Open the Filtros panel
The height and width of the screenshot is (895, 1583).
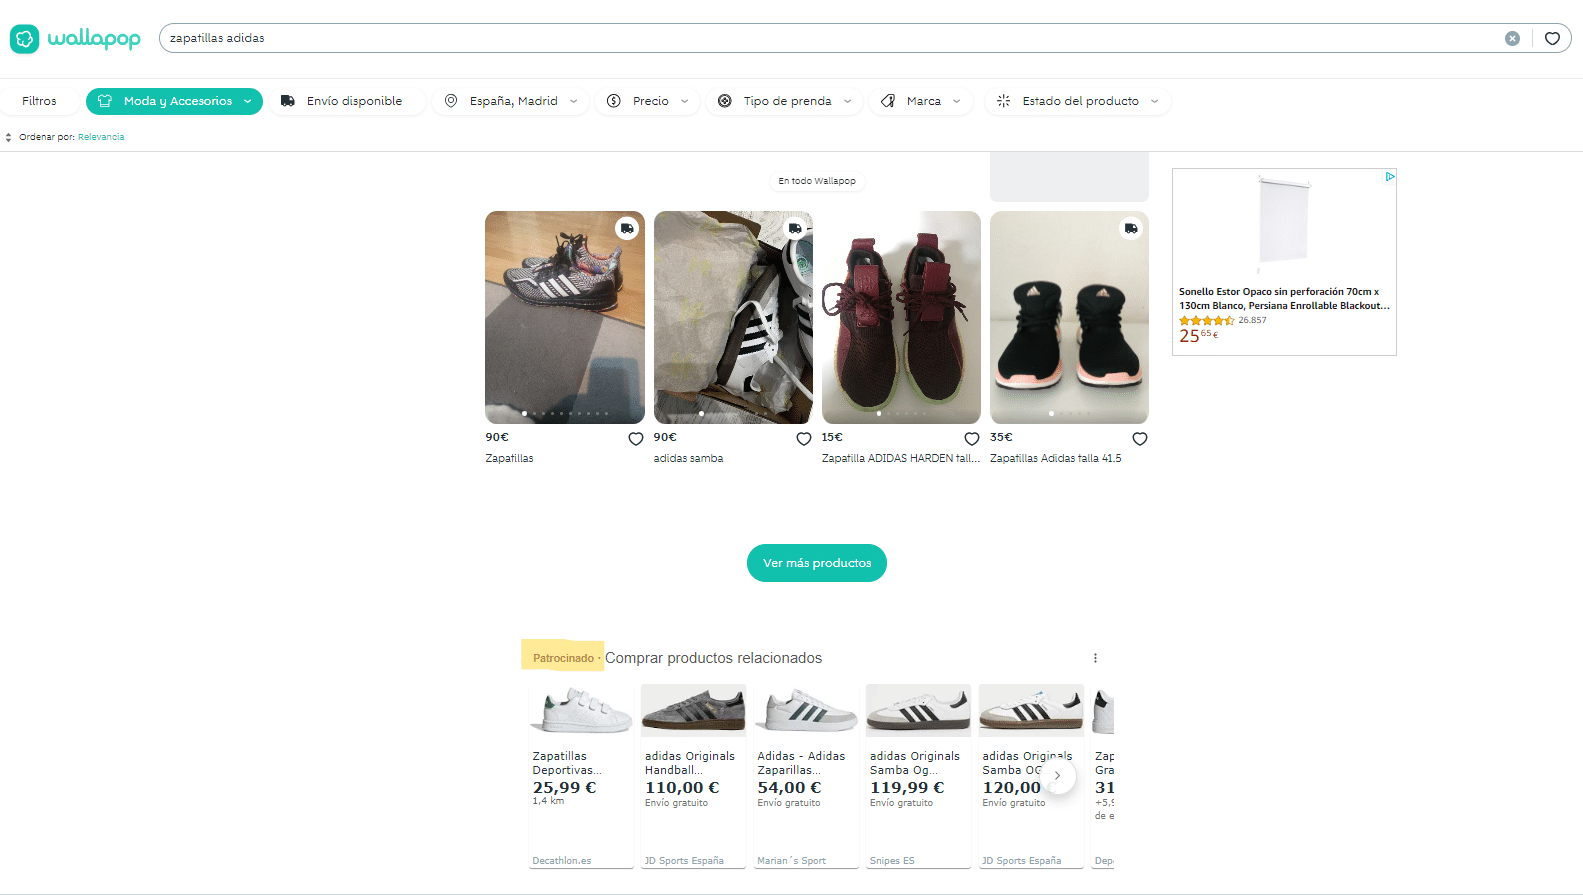[x=39, y=101]
